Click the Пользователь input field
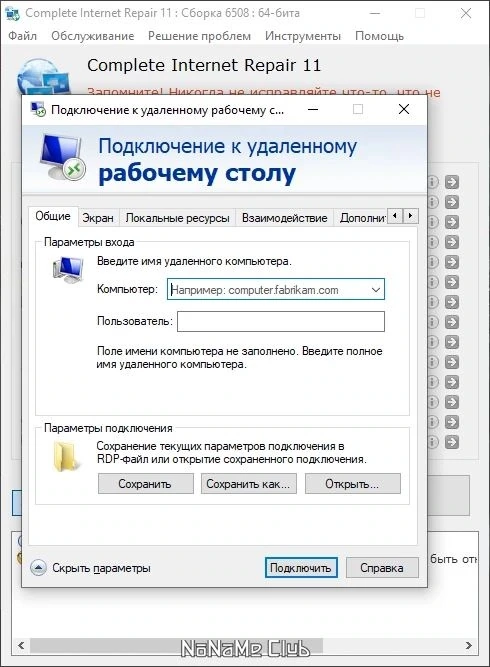The height and width of the screenshot is (667, 490). (281, 322)
